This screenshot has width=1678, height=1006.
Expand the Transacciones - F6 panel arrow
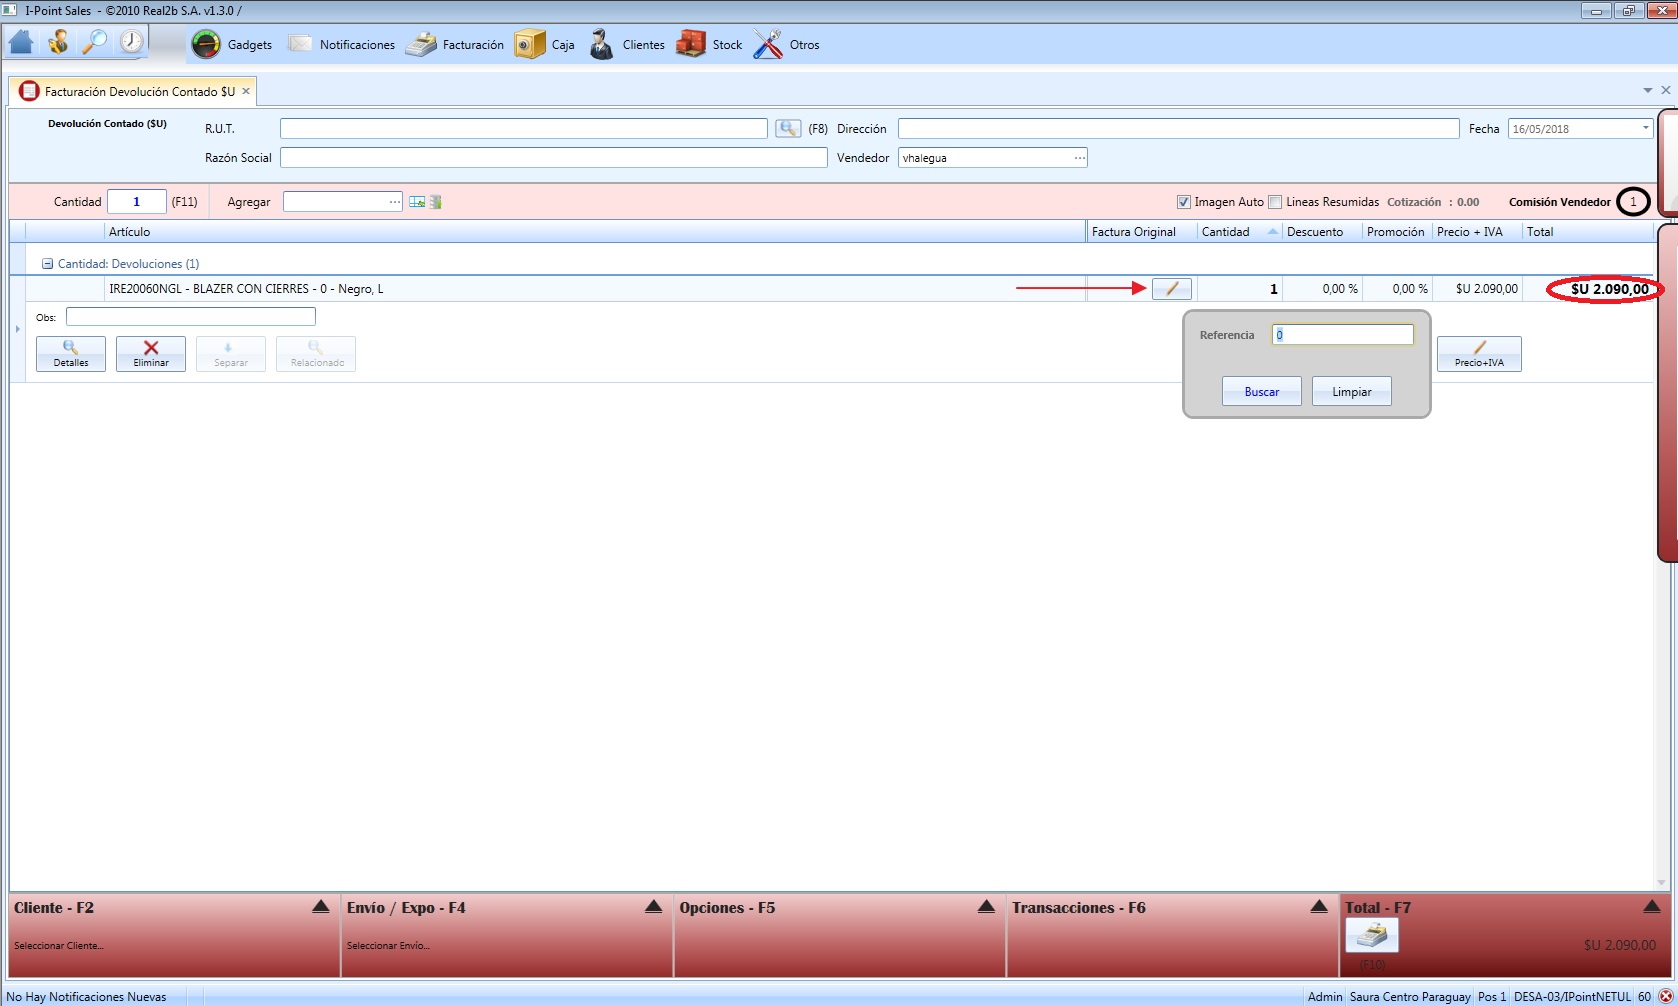[1319, 907]
